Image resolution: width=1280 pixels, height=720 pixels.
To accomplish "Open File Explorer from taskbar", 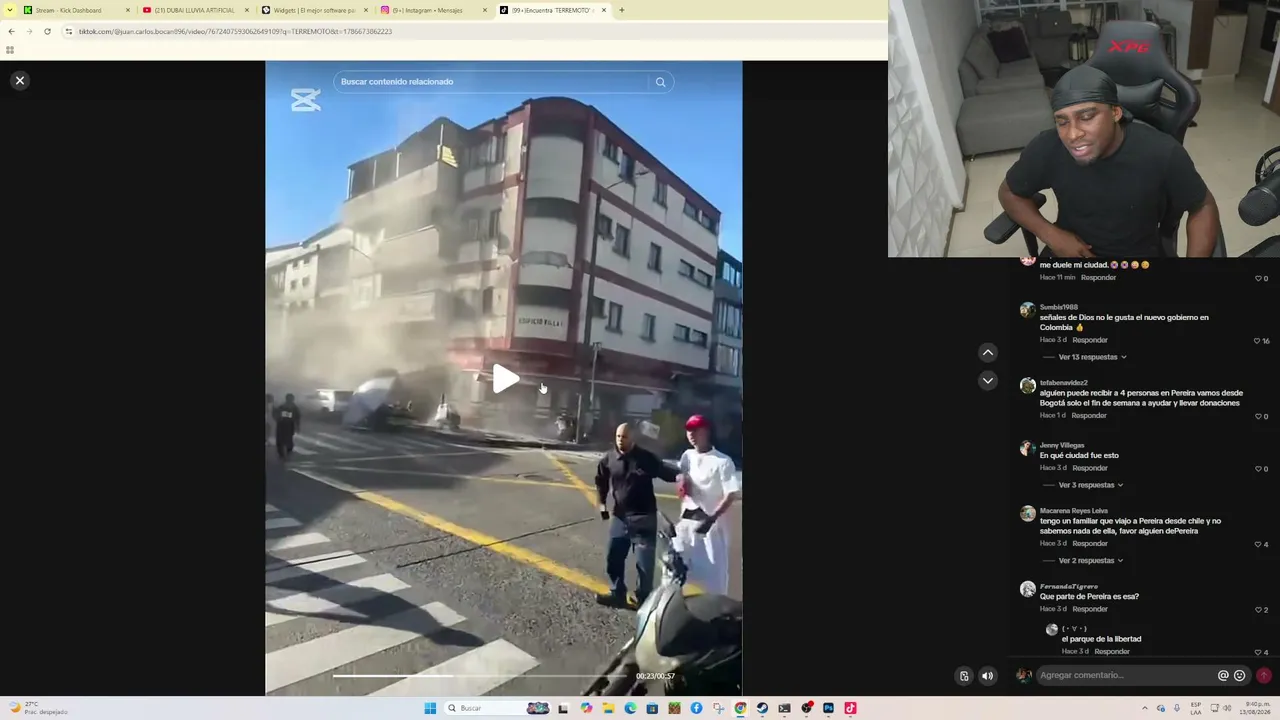I will 608,708.
